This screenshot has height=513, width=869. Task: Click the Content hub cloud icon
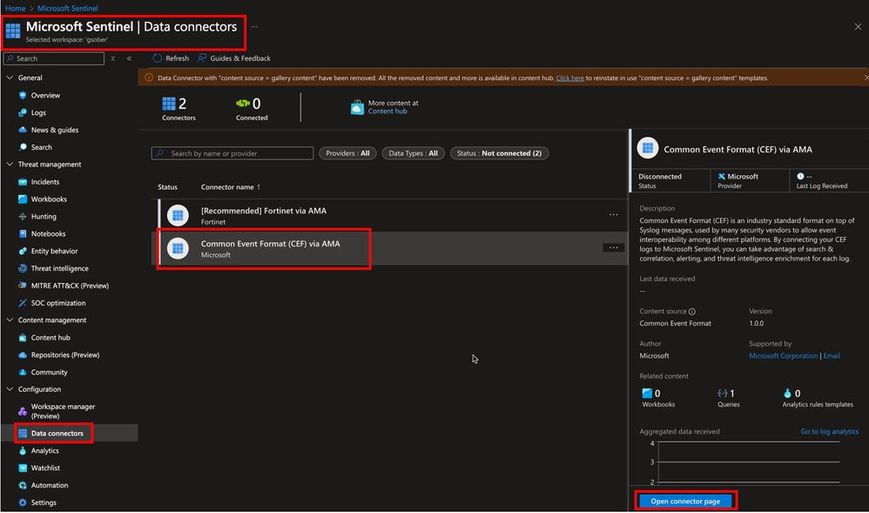tap(357, 107)
